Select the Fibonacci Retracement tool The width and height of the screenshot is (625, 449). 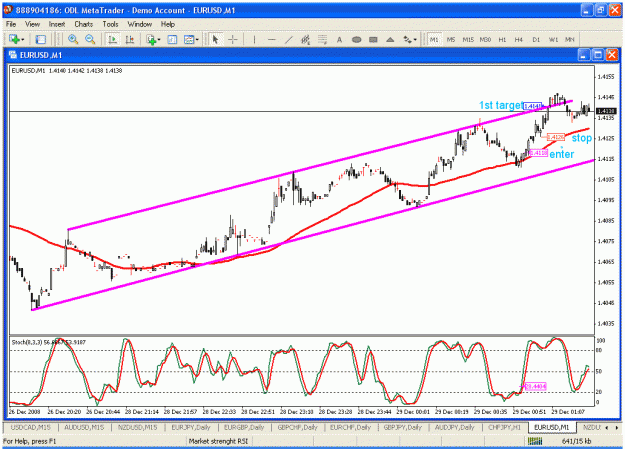[322, 39]
